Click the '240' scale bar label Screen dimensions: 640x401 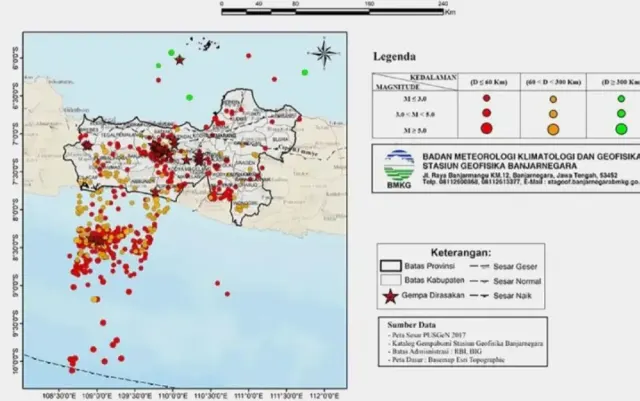[x=443, y=4]
